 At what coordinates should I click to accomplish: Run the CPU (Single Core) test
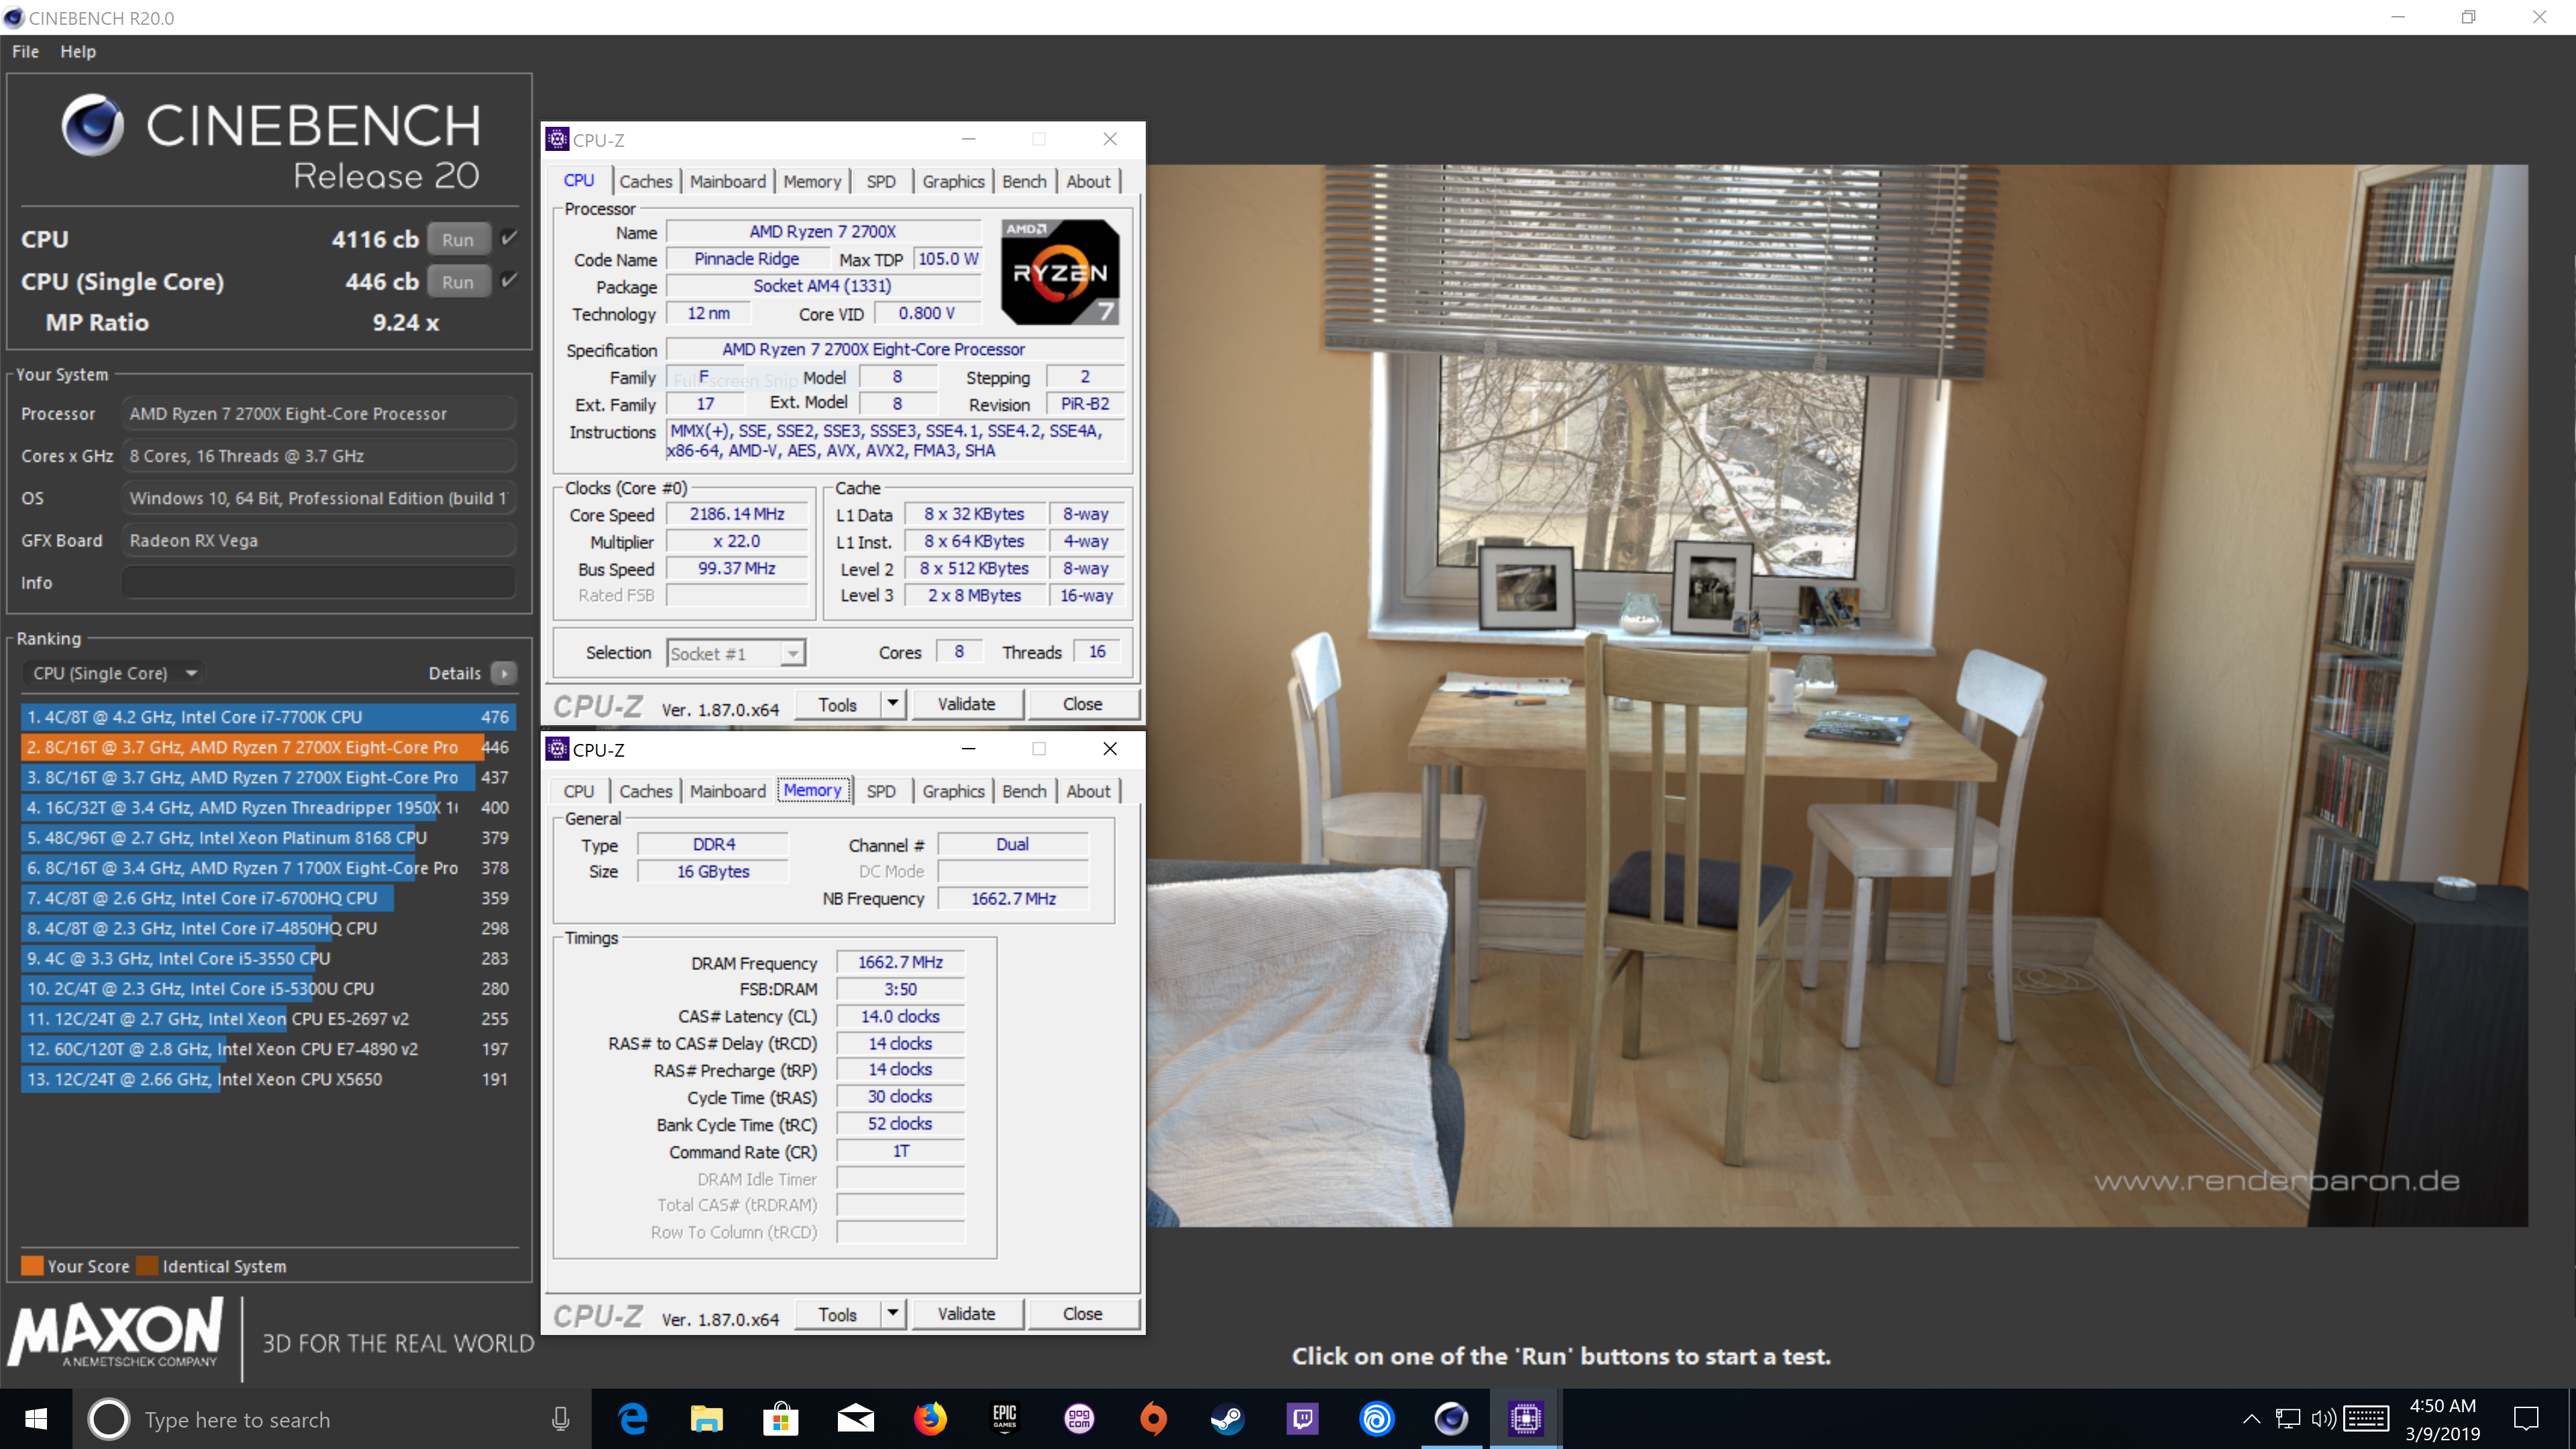pos(458,281)
